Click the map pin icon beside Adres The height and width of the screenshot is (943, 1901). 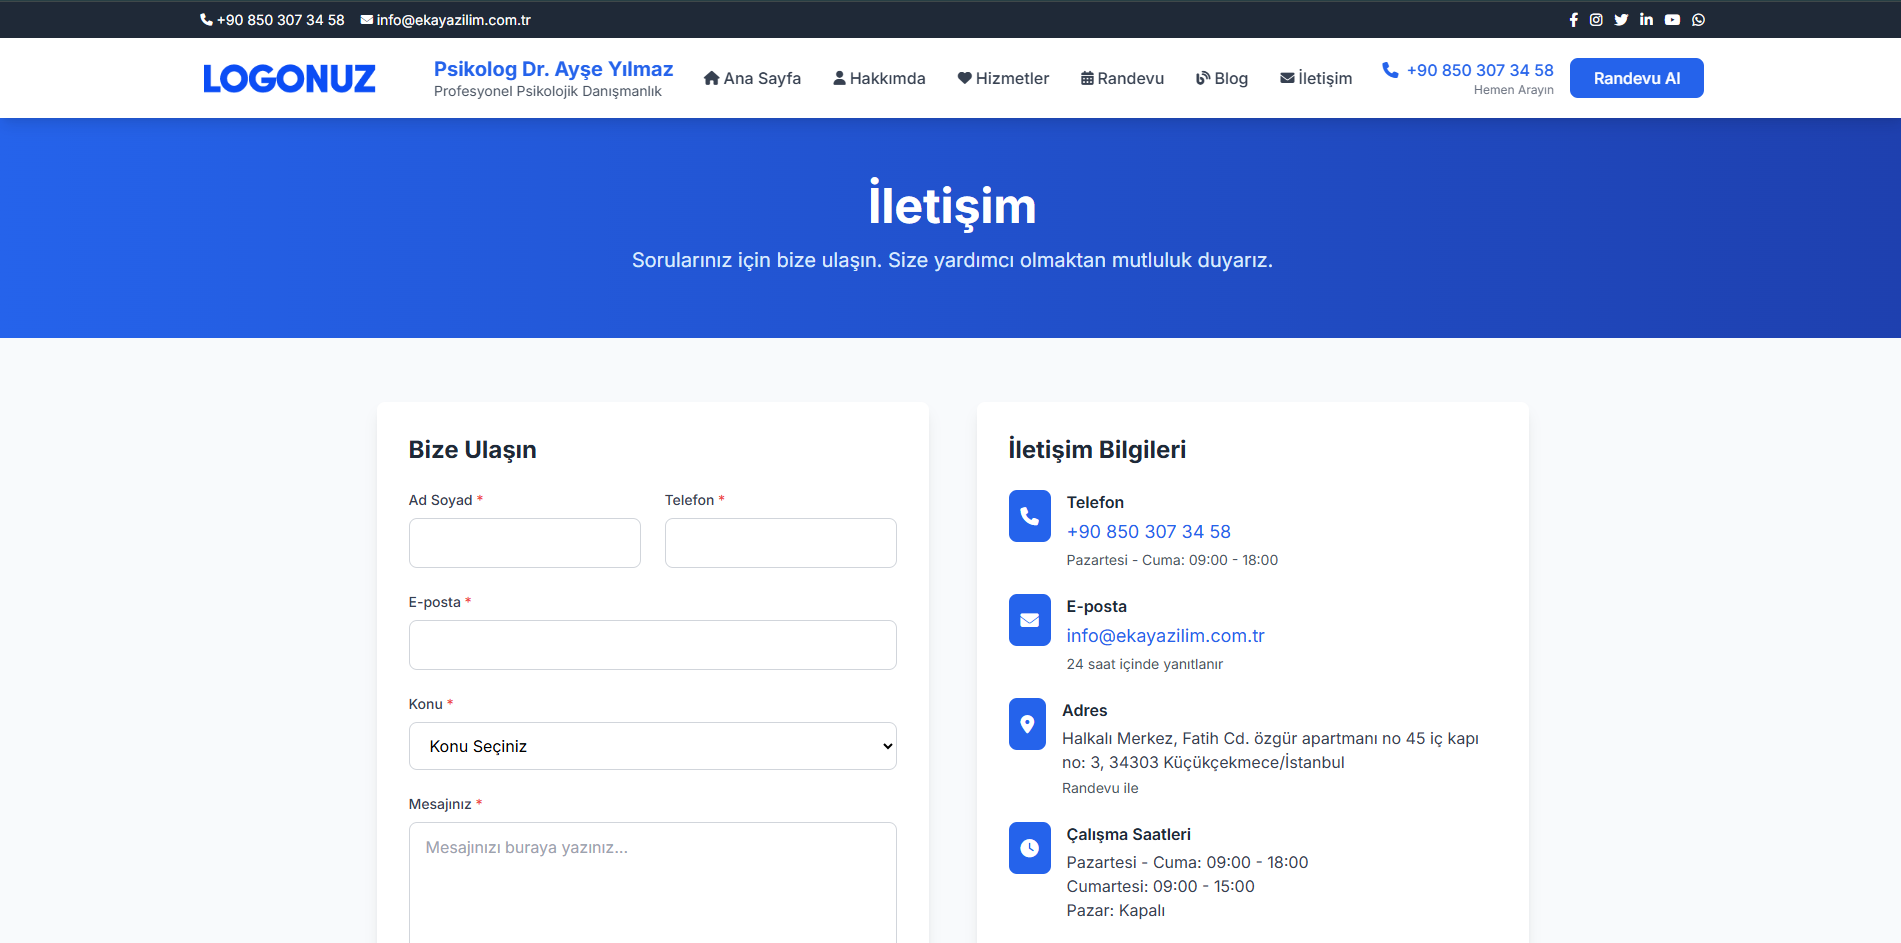(x=1027, y=724)
